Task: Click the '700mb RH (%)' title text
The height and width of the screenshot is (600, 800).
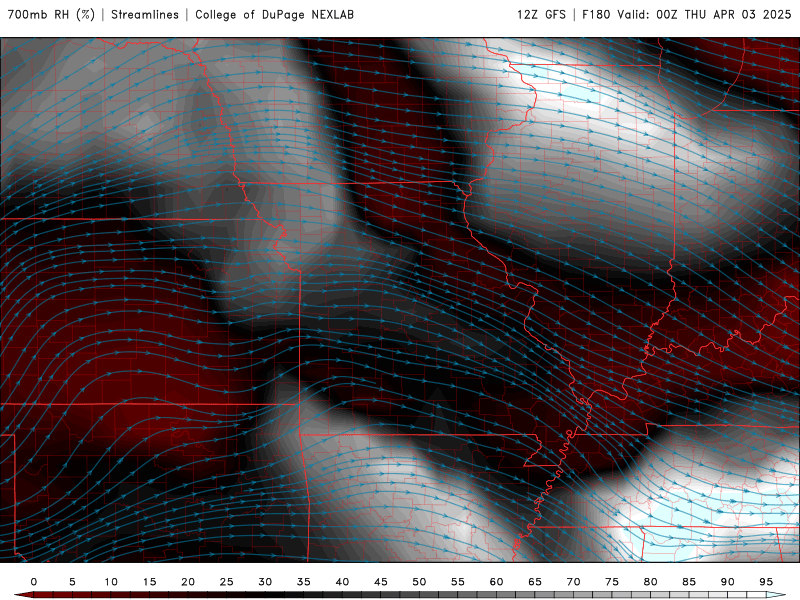Action: point(52,15)
